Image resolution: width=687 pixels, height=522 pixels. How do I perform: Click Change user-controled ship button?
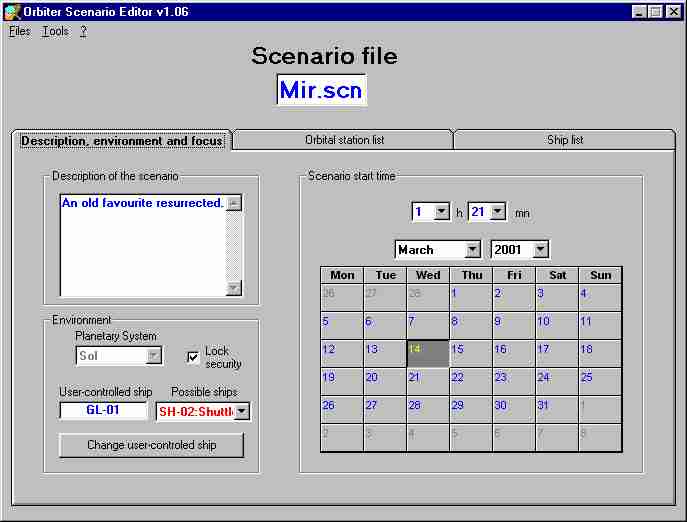151,445
